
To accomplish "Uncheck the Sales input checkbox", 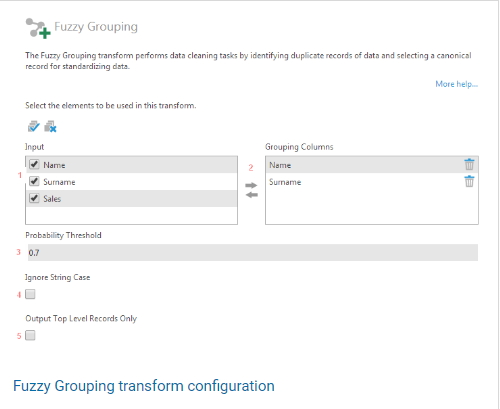I will pyautogui.click(x=34, y=198).
